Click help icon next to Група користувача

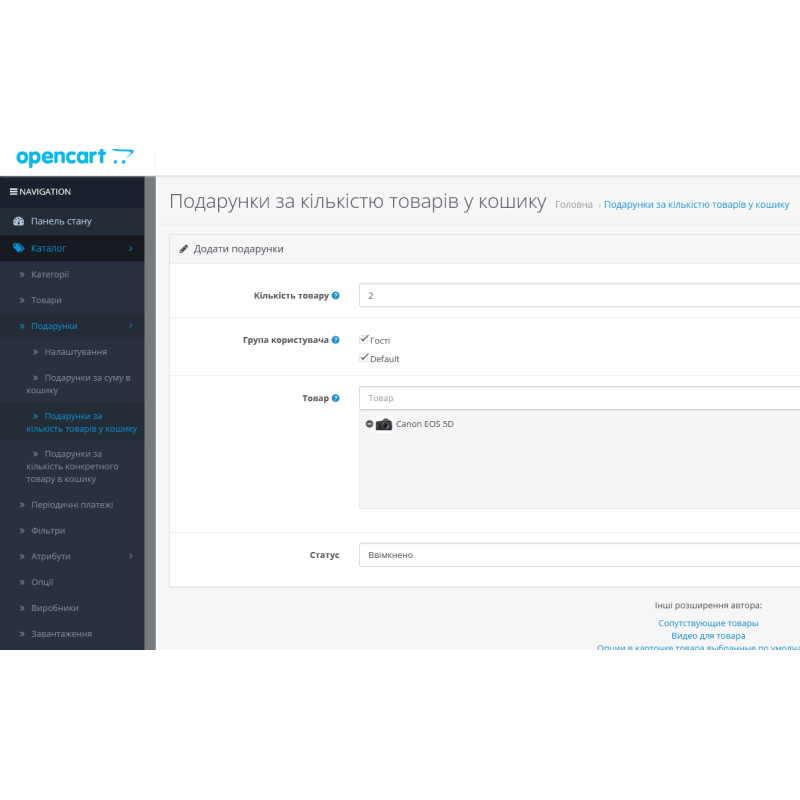[336, 340]
